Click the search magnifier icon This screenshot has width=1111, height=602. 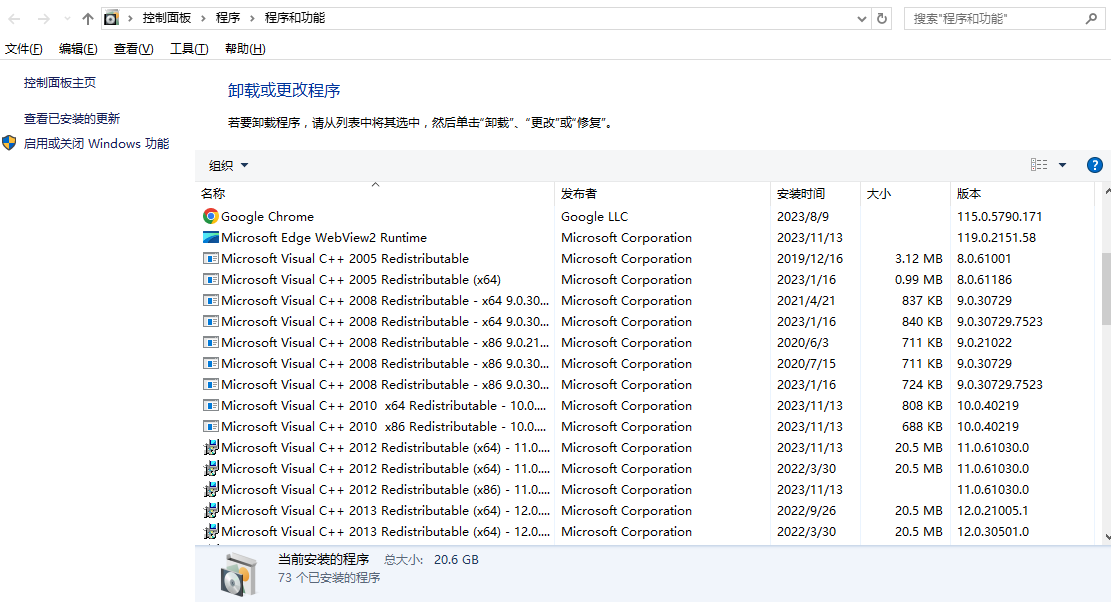pos(1091,18)
